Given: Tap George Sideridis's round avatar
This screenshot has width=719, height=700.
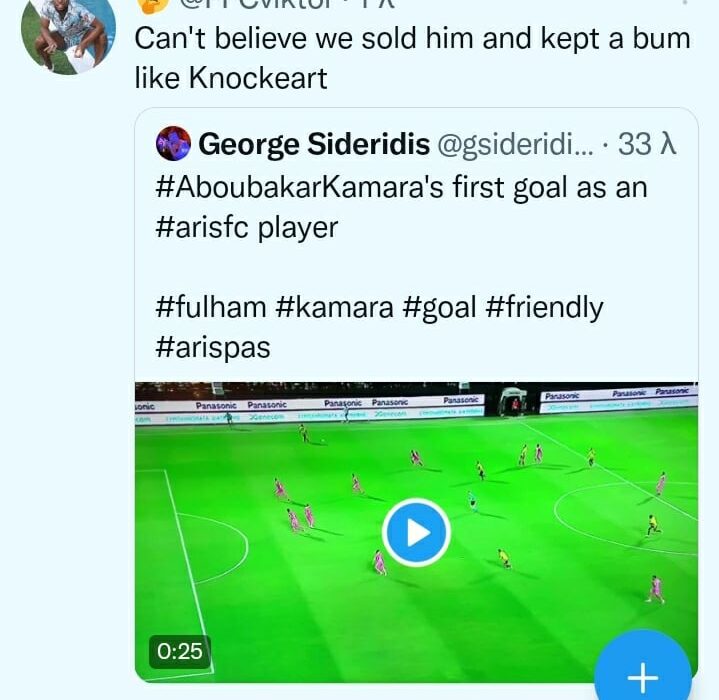Looking at the screenshot, I should 174,144.
